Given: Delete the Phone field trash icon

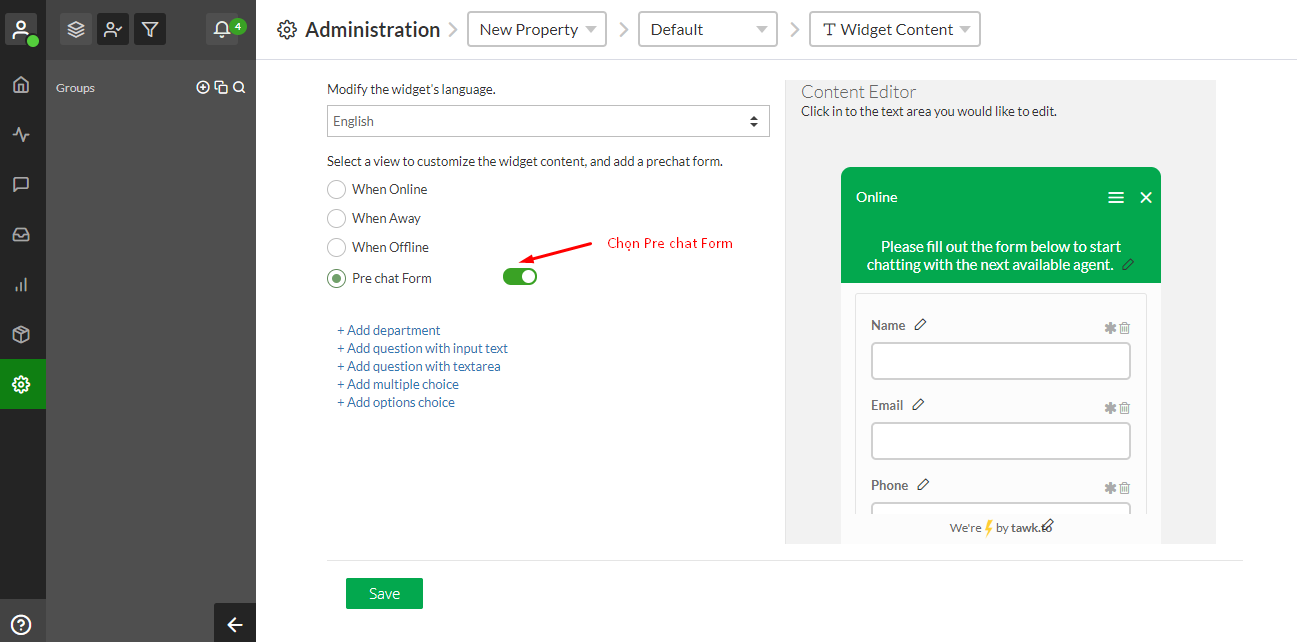Looking at the screenshot, I should pos(1124,488).
